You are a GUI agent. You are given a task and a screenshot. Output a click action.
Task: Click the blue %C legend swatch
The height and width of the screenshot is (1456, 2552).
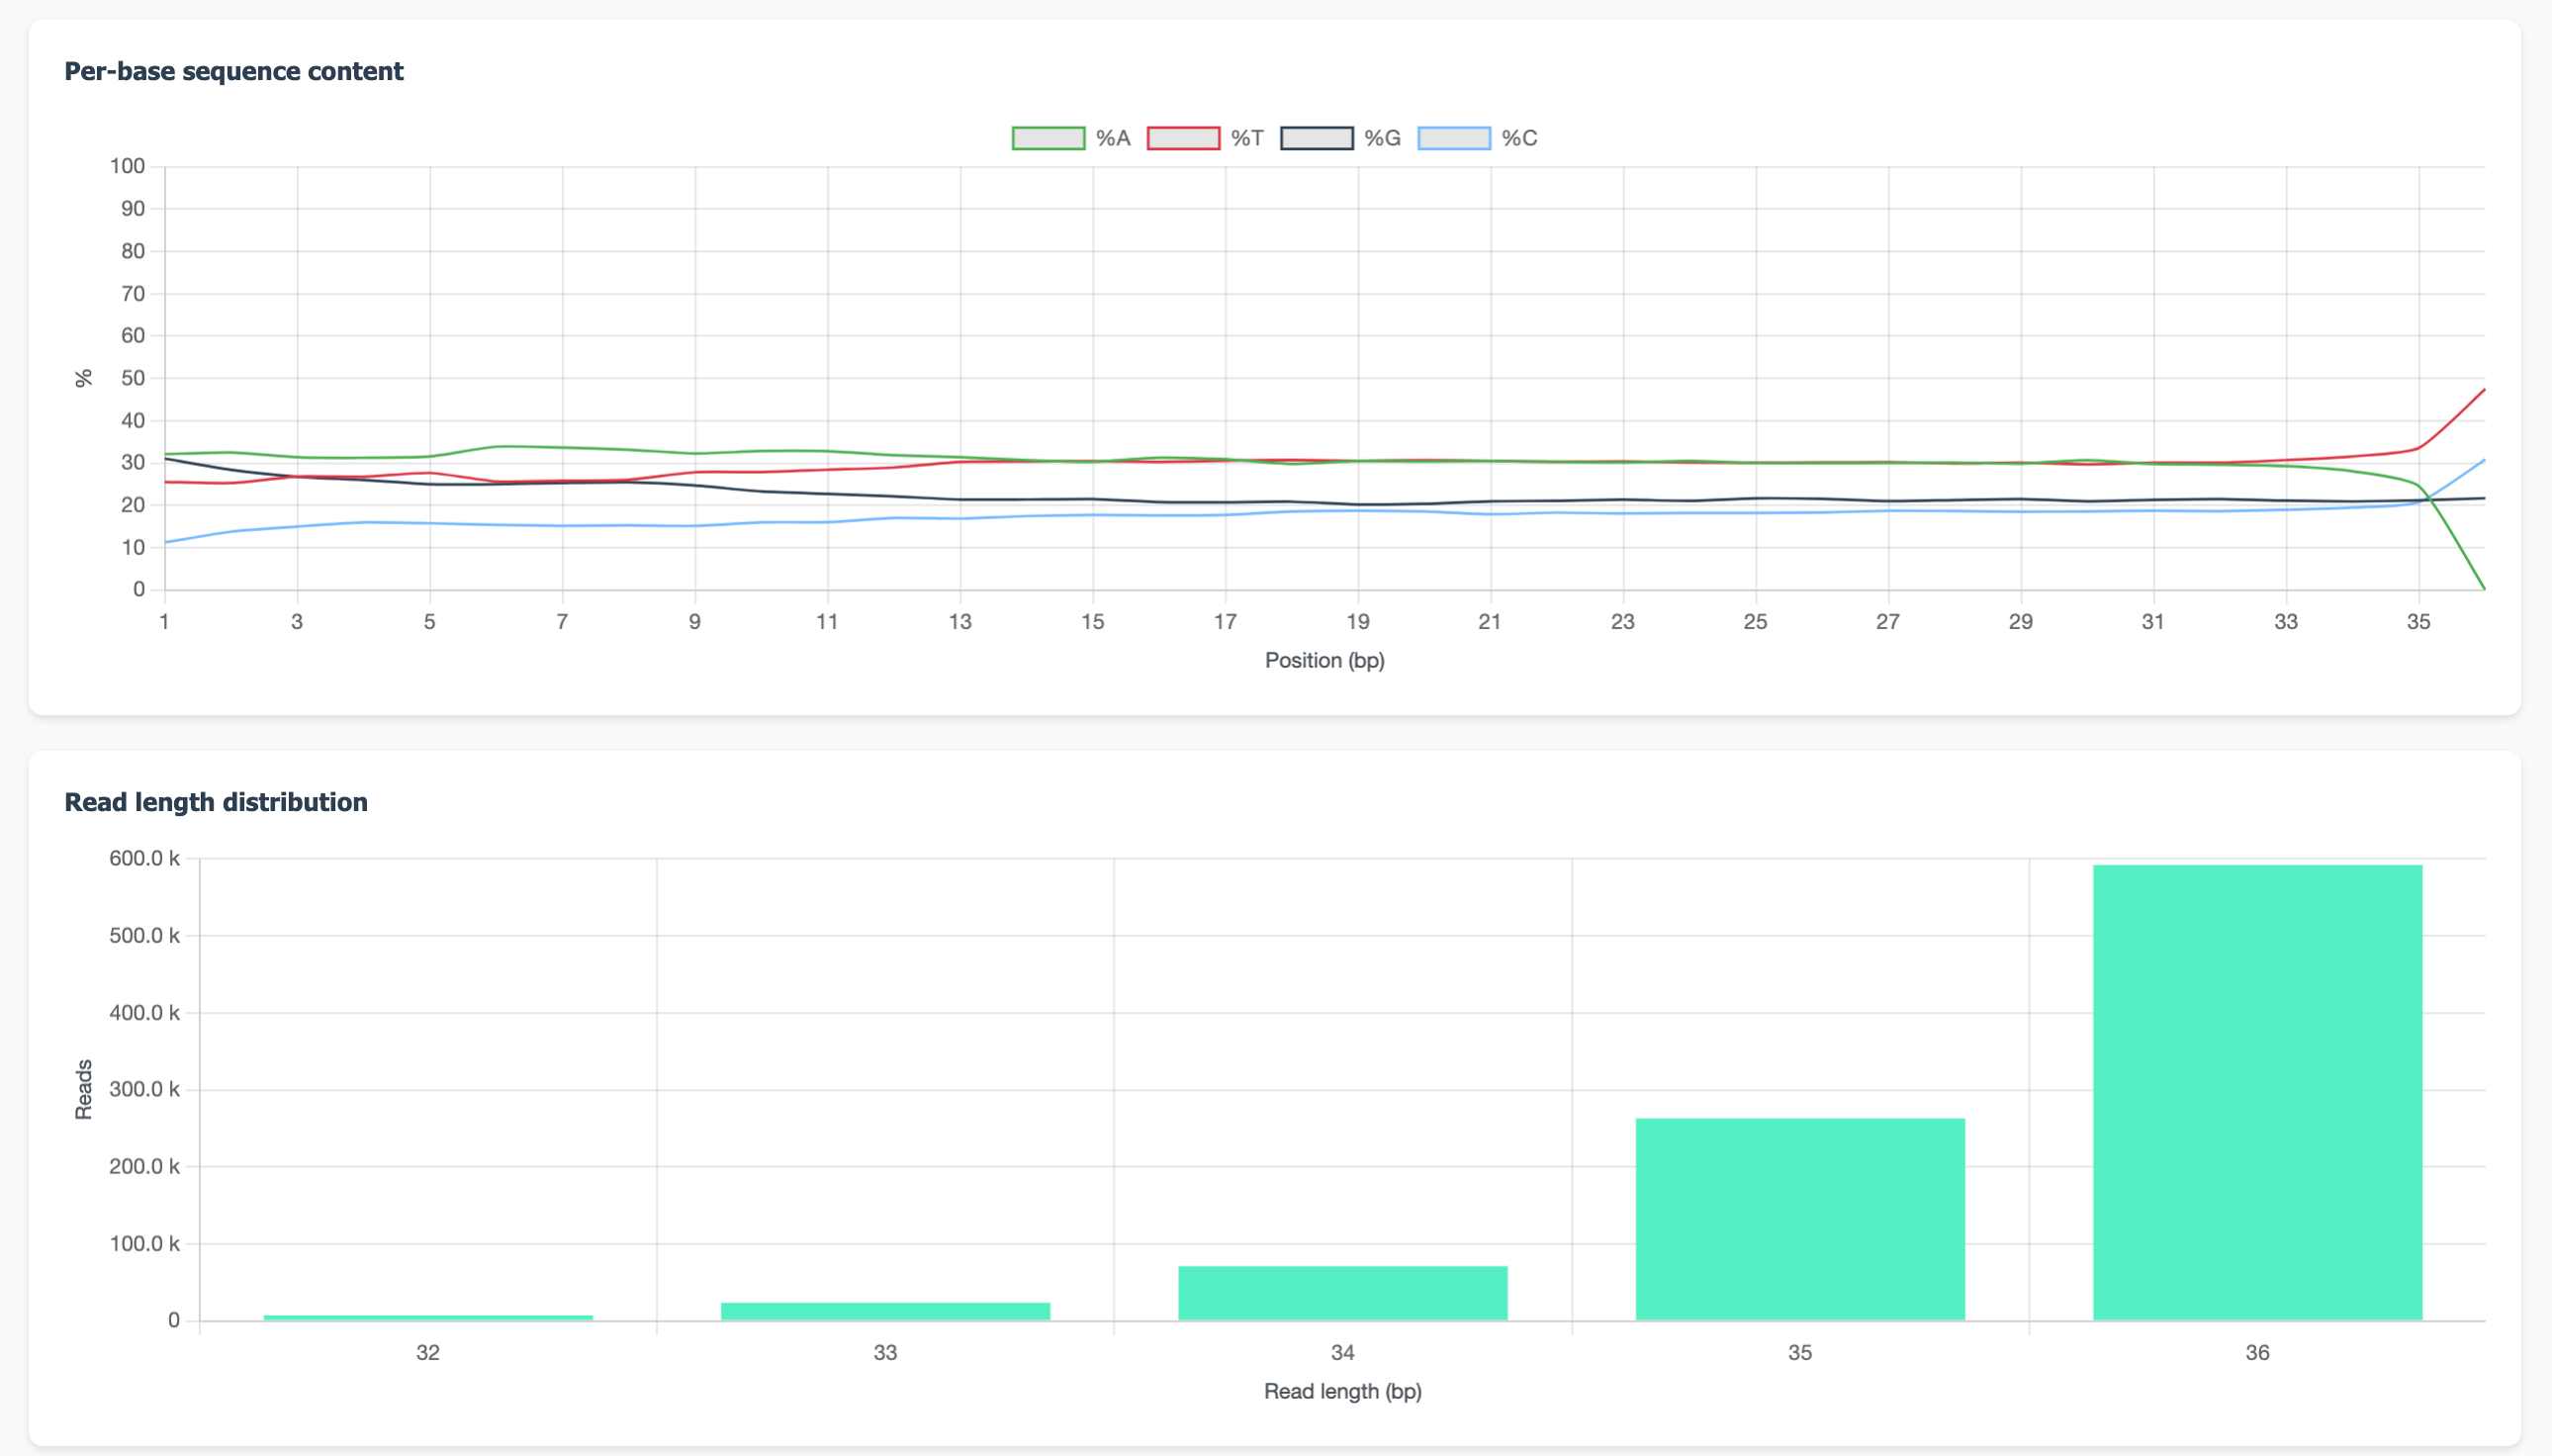coord(1454,137)
